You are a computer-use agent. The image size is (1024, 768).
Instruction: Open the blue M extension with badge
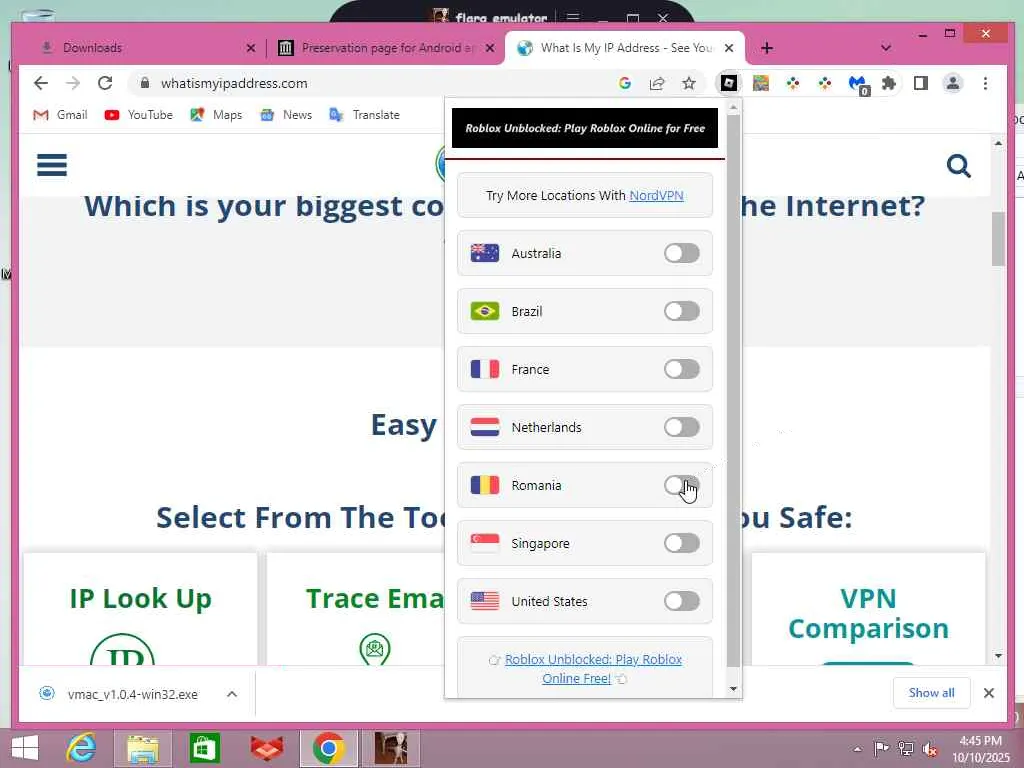(857, 84)
